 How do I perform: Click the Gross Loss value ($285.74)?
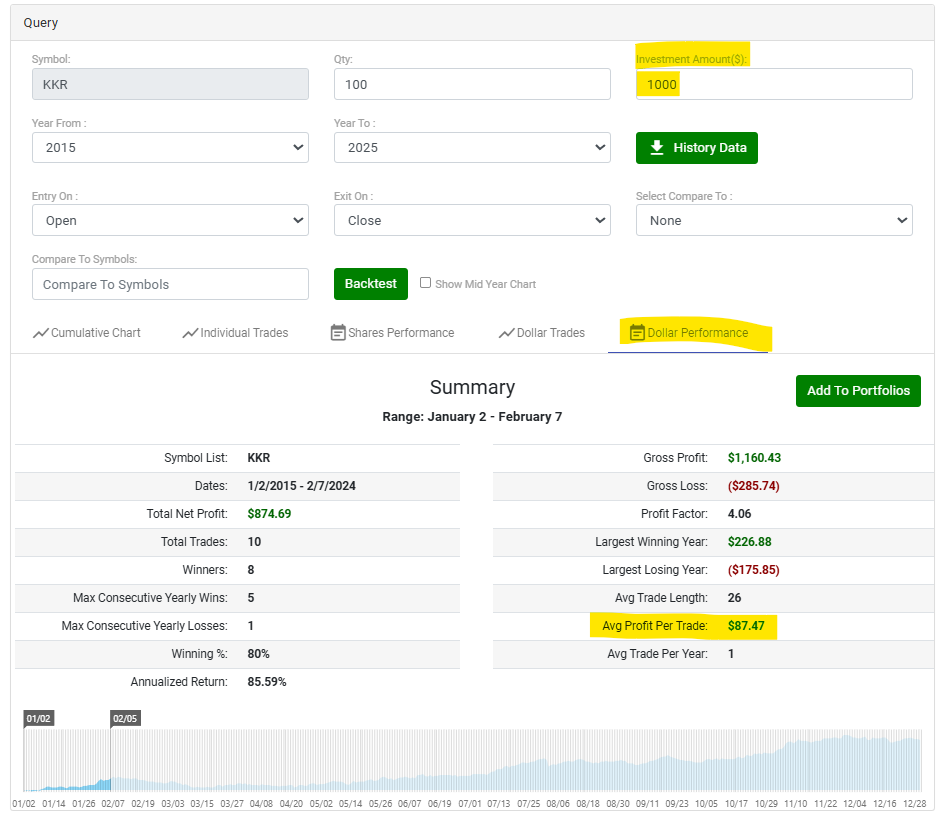pyautogui.click(x=754, y=486)
